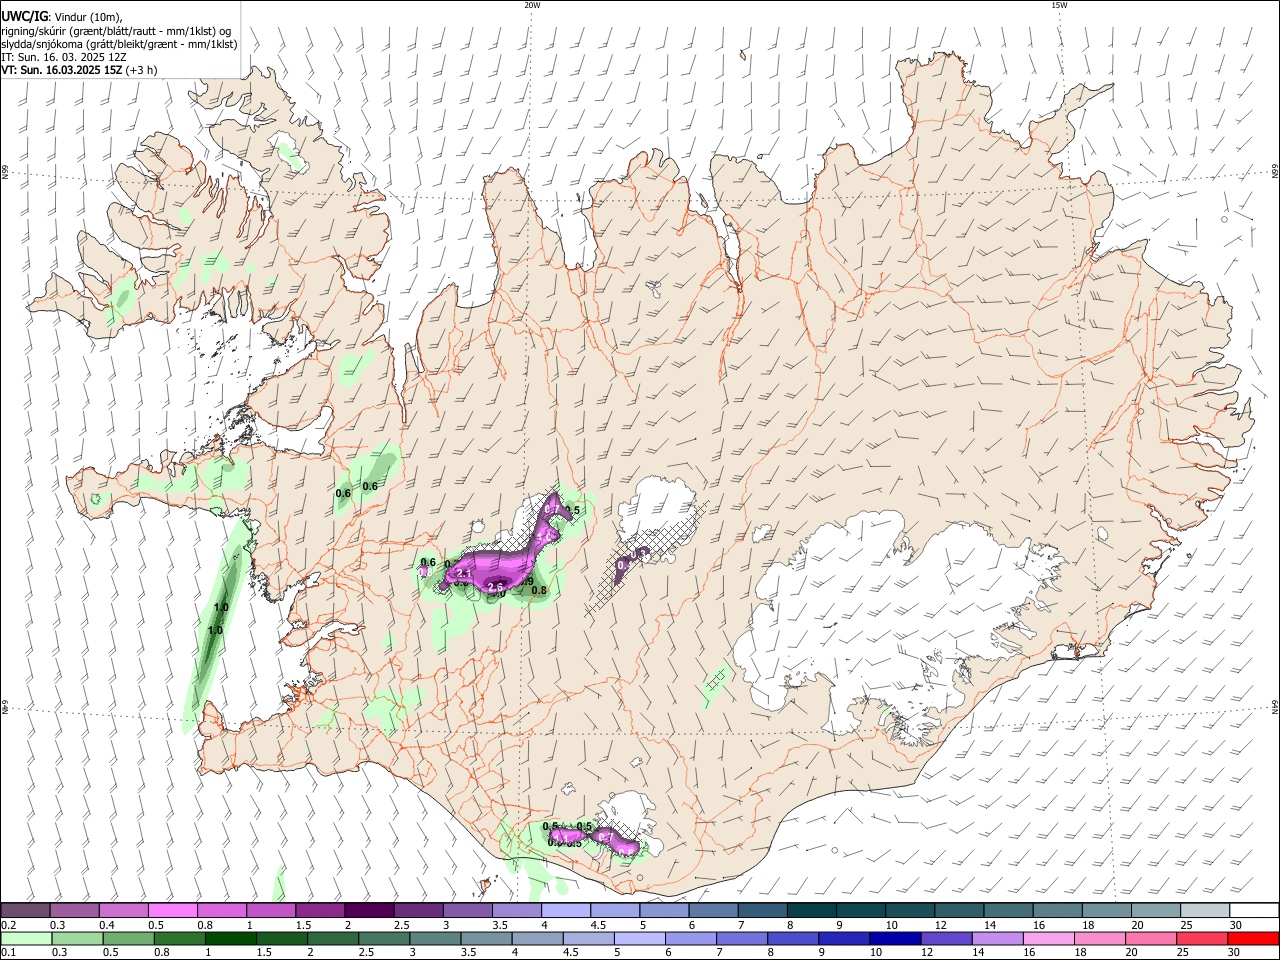Image resolution: width=1280 pixels, height=960 pixels.
Task: Select the lilac 14 rain legend swatch
Action: coord(996,938)
